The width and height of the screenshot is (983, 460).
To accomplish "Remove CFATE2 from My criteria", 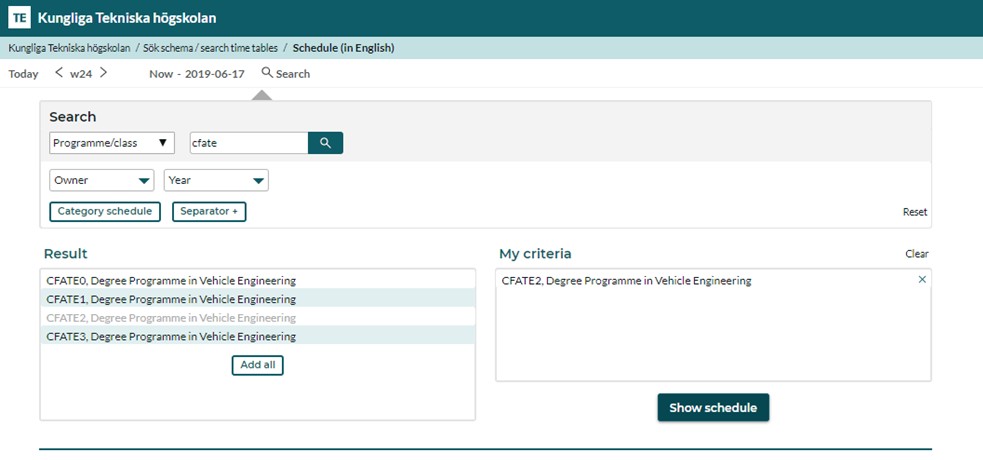I will [x=922, y=280].
